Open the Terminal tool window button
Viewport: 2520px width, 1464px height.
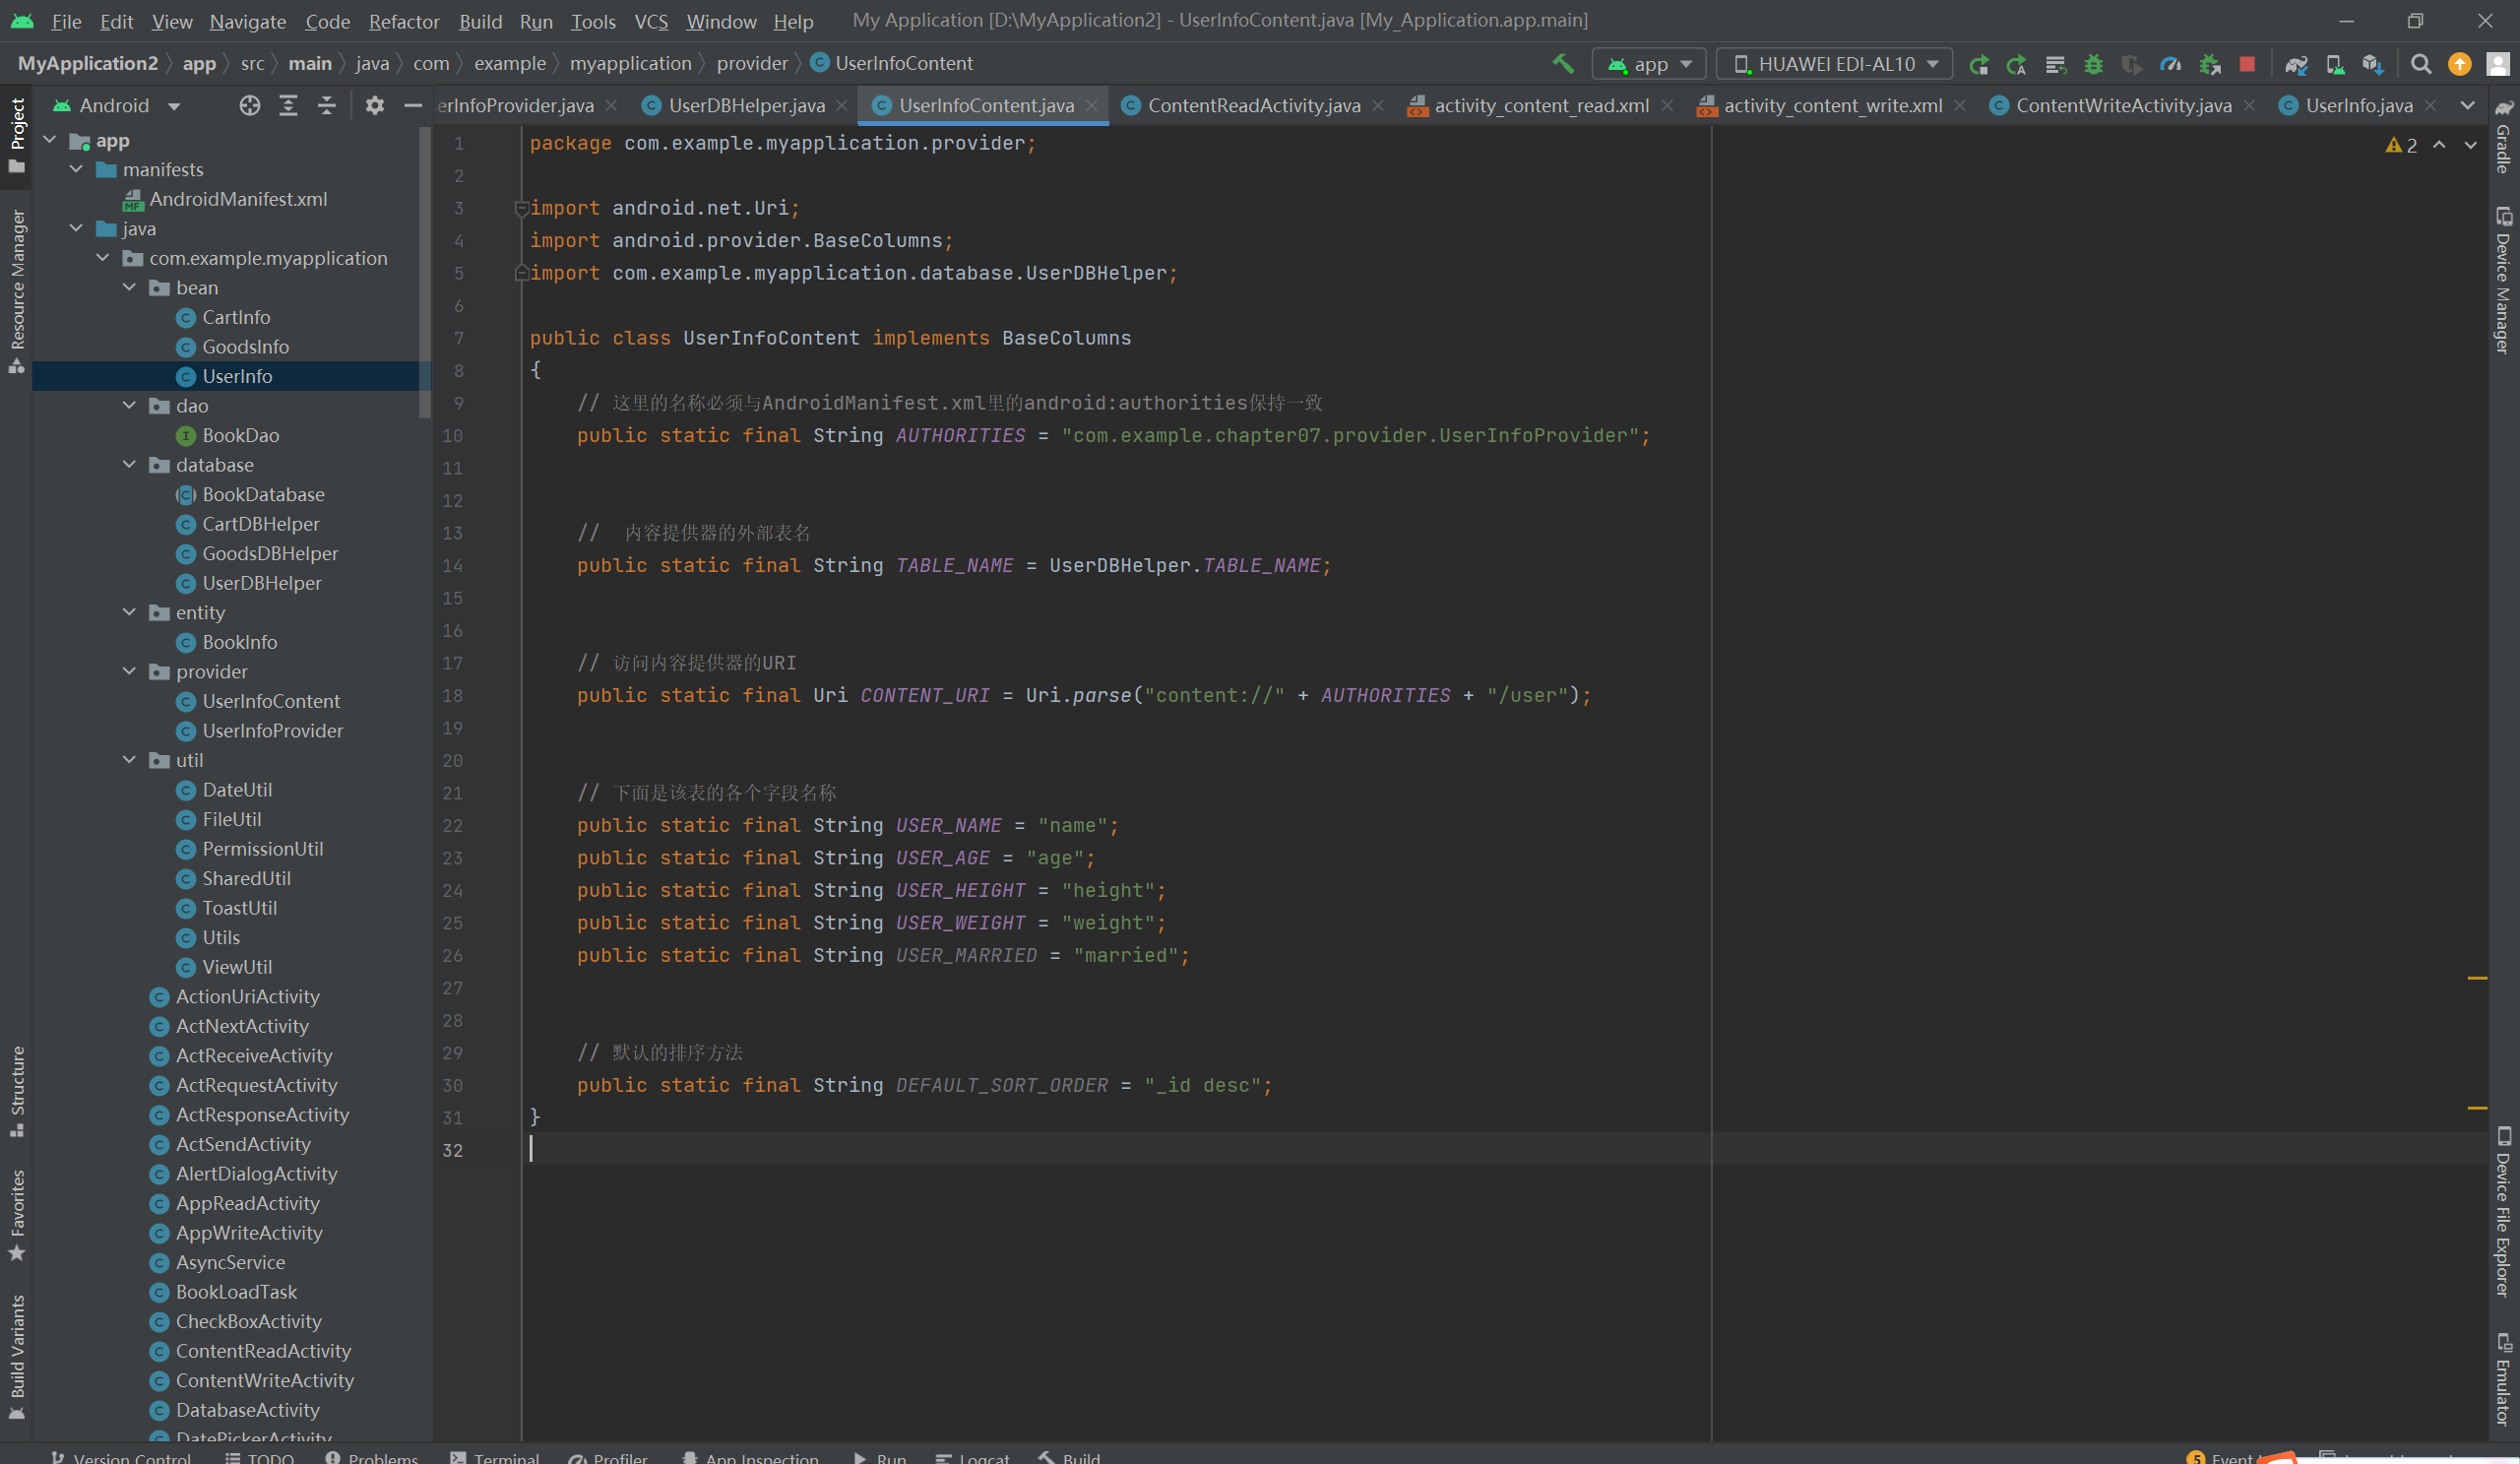[x=495, y=1457]
